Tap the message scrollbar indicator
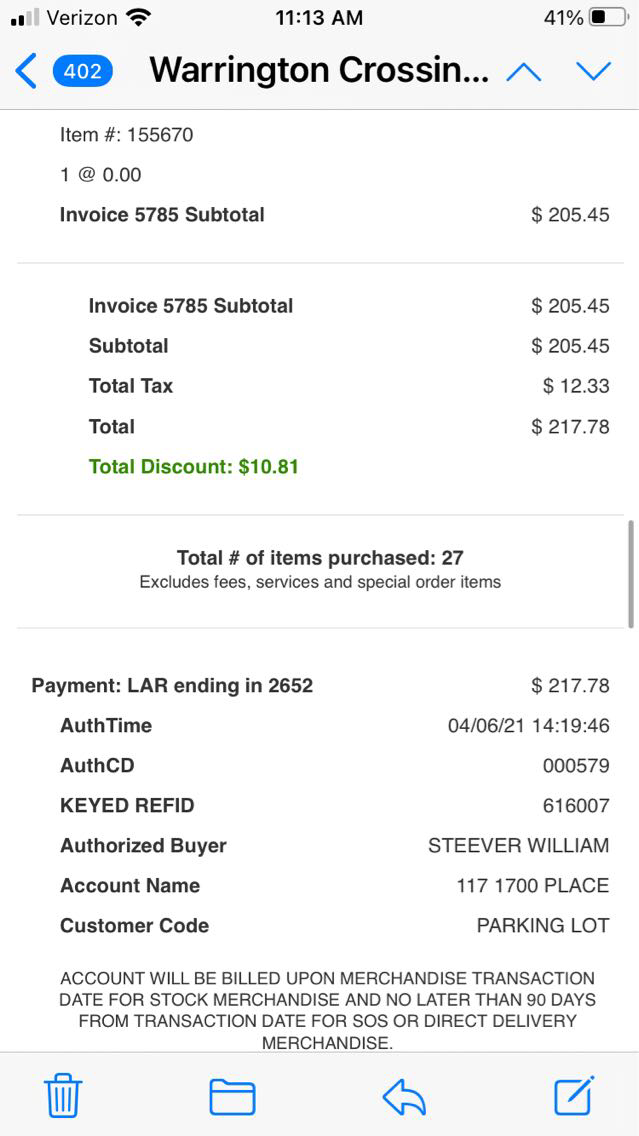The height and width of the screenshot is (1136, 639). click(x=630, y=573)
